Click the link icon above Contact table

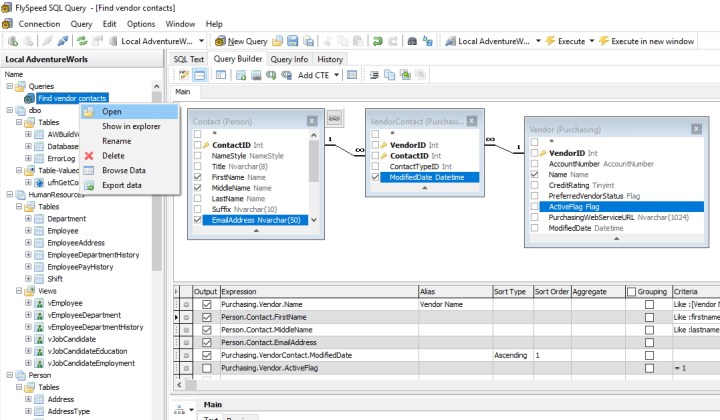334,118
